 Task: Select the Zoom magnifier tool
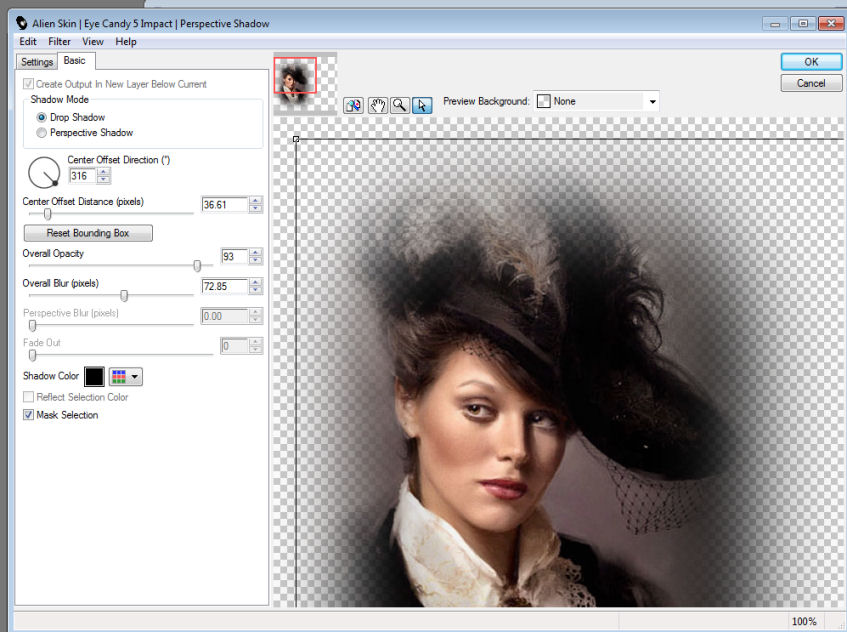pyautogui.click(x=400, y=105)
